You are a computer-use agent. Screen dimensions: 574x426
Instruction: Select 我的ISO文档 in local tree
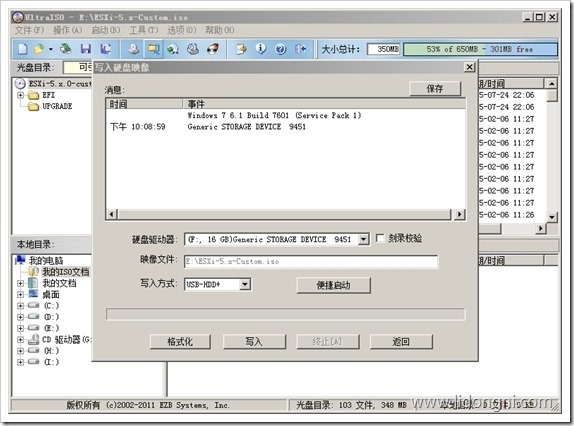pos(59,272)
